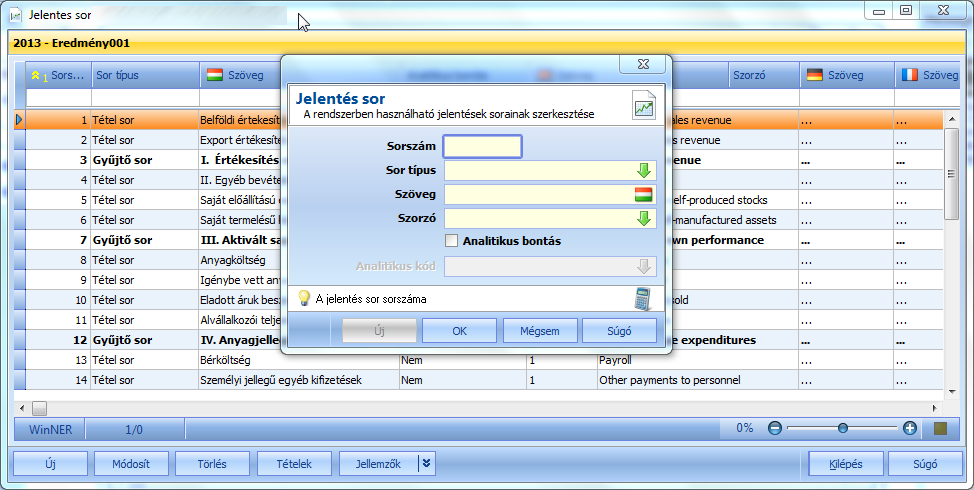The height and width of the screenshot is (490, 974).
Task: Cancel with the Mégsem button
Action: click(539, 331)
